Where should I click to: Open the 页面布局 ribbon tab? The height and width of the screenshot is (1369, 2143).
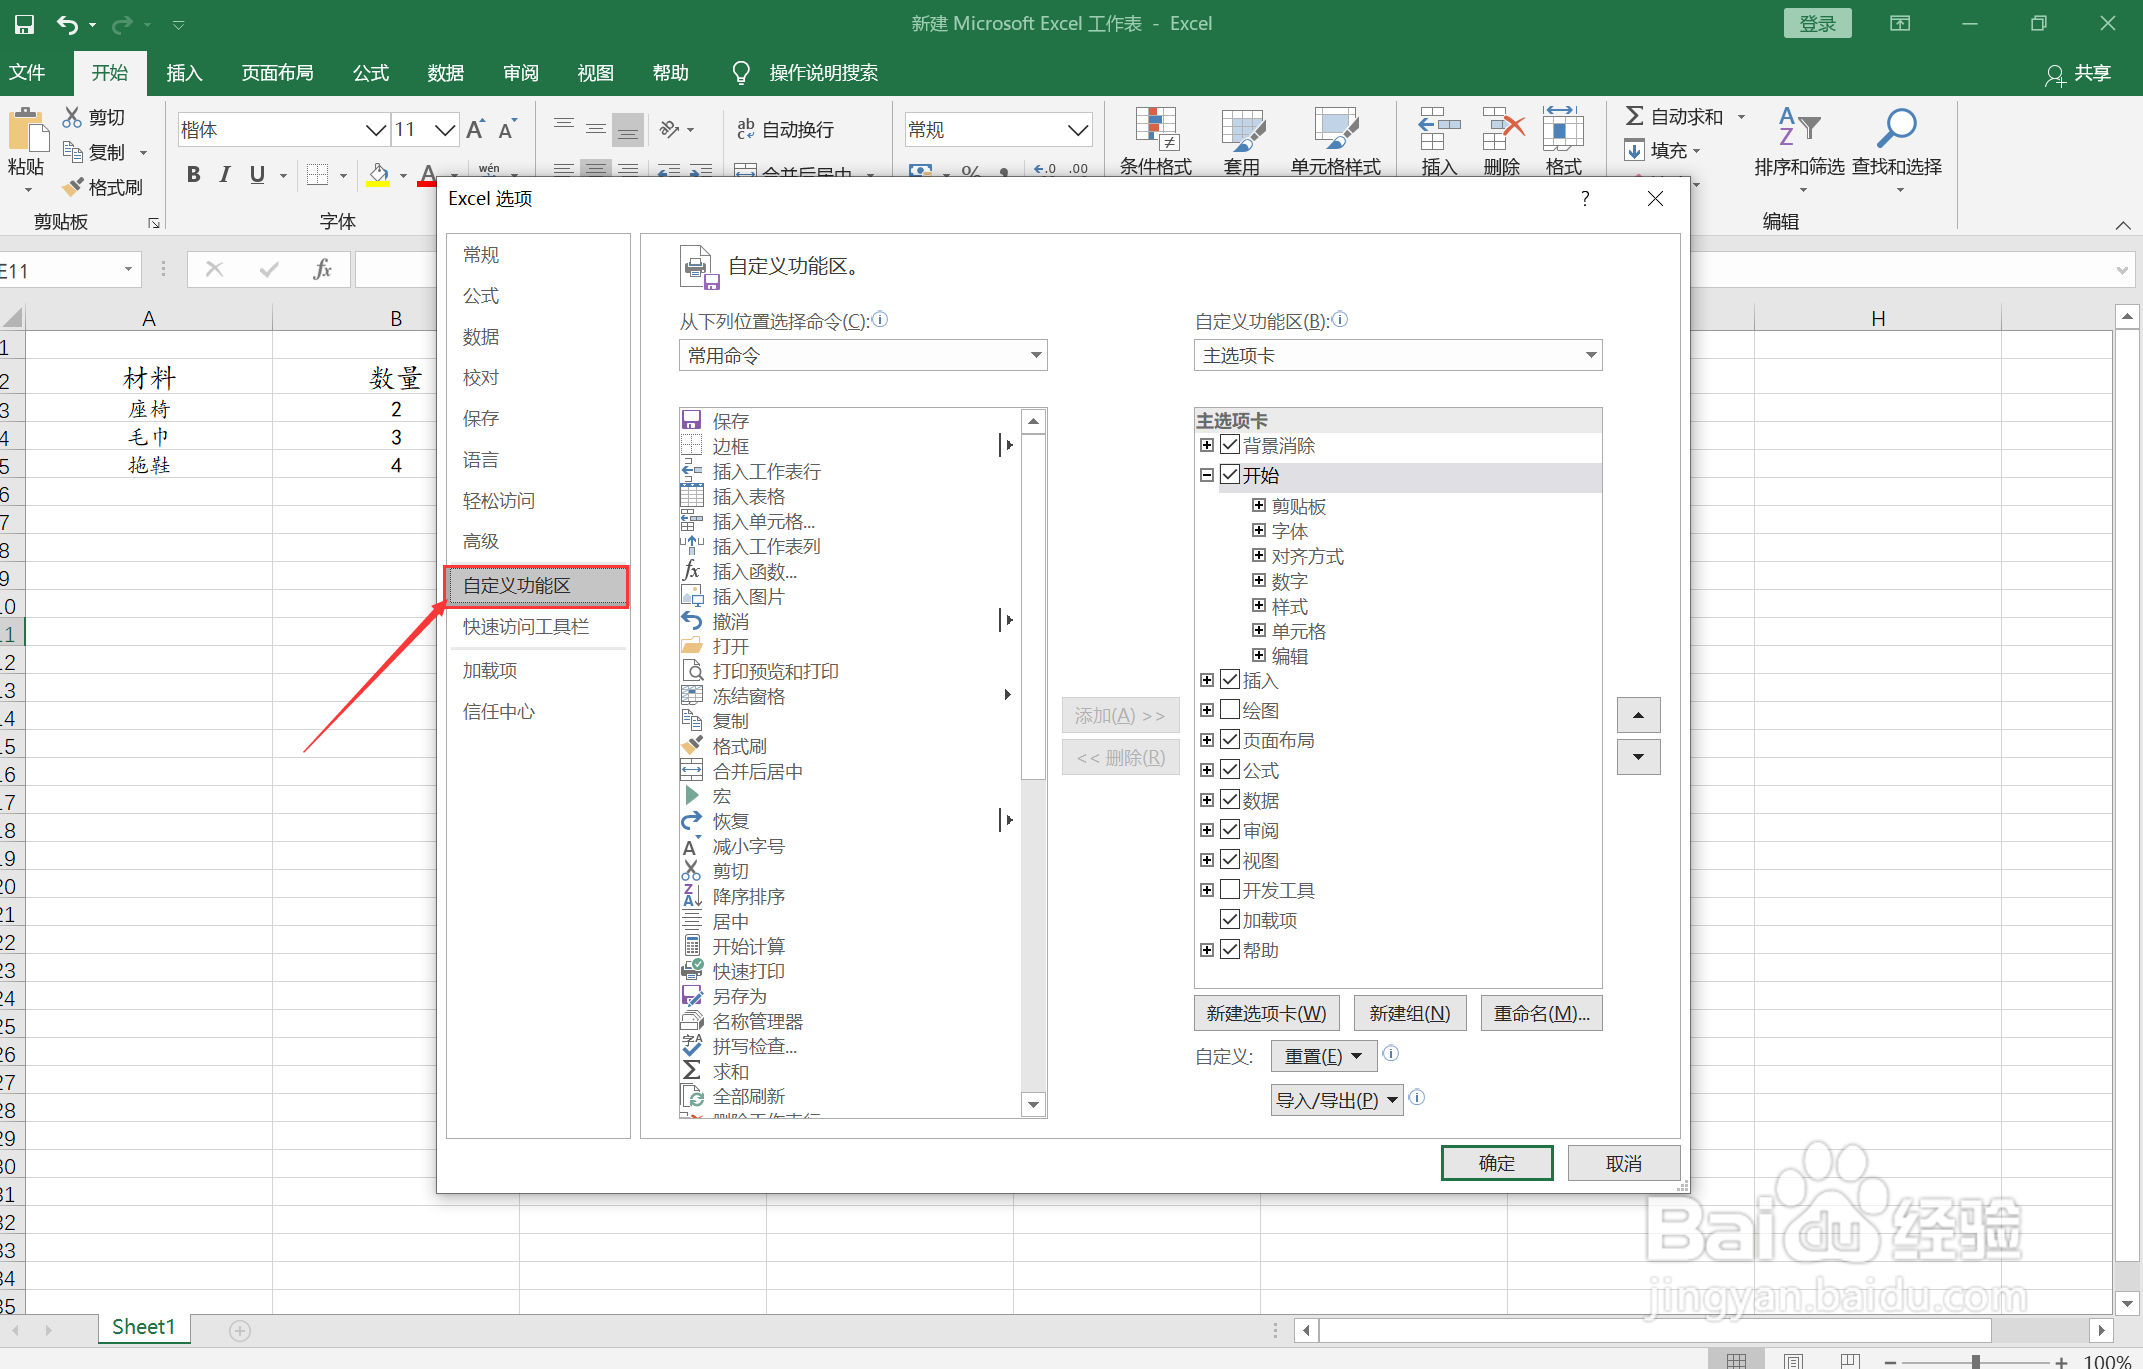click(277, 73)
